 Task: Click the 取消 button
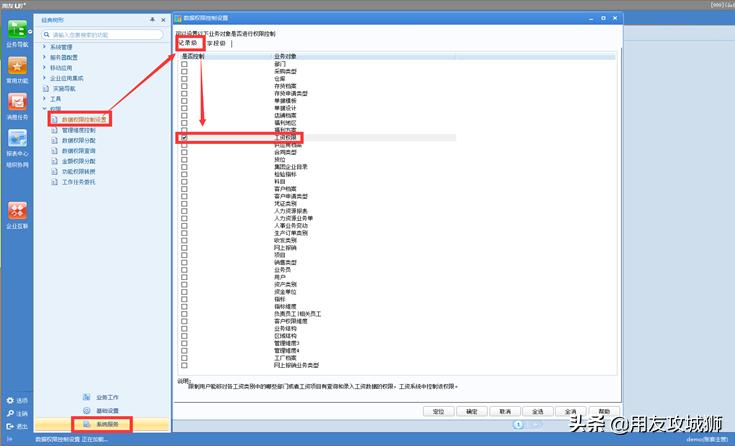[505, 411]
